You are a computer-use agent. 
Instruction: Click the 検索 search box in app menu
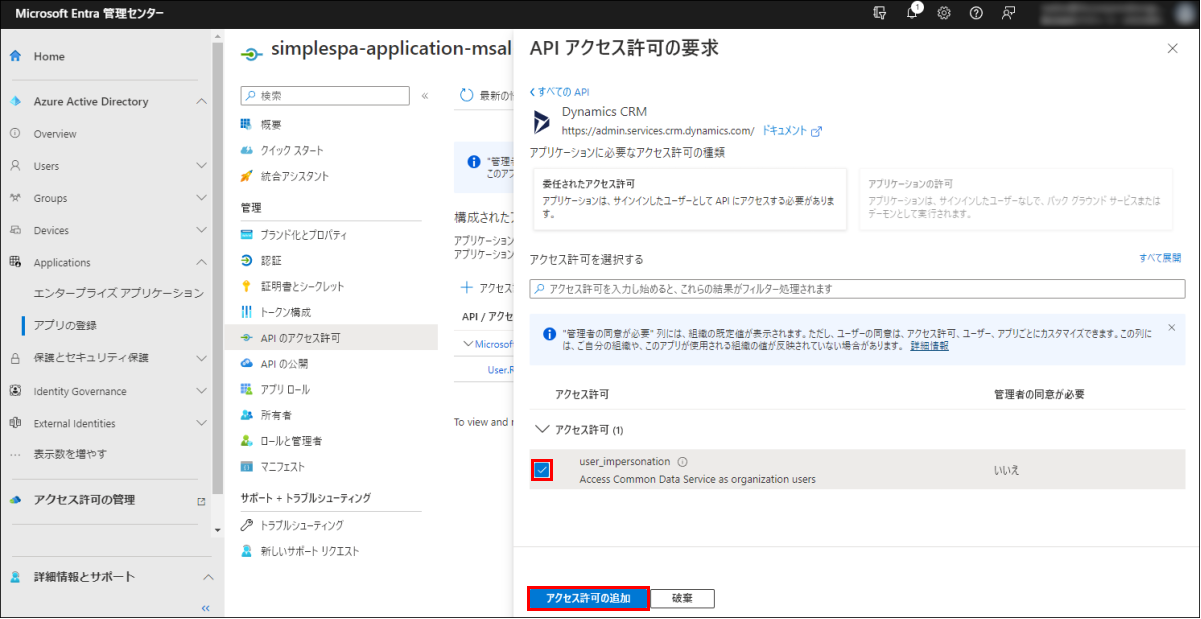[x=325, y=96]
